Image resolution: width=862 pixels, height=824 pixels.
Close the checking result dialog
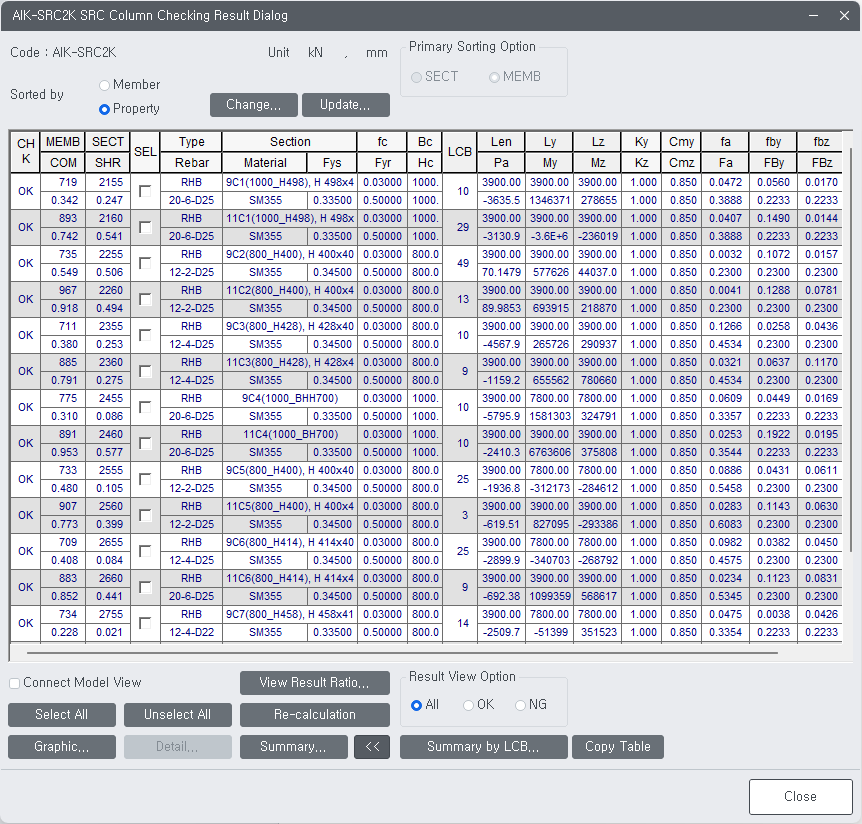(800, 796)
